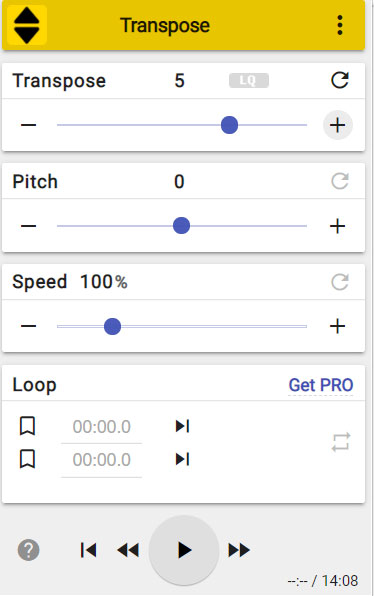Toggle the loop repeat icon

click(x=341, y=442)
